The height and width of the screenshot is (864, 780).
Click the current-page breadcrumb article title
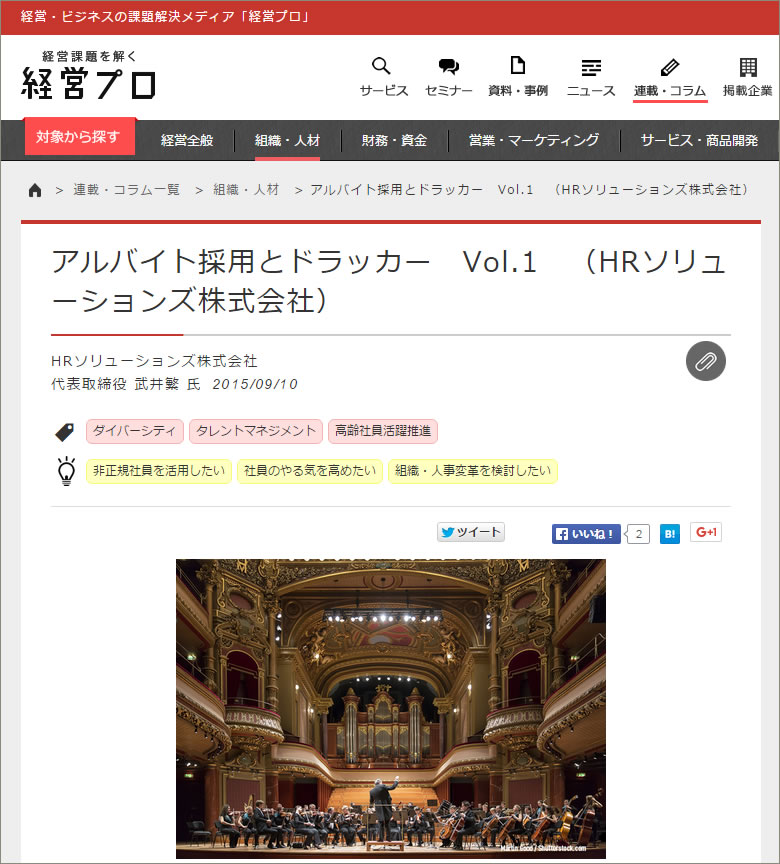pyautogui.click(x=529, y=190)
